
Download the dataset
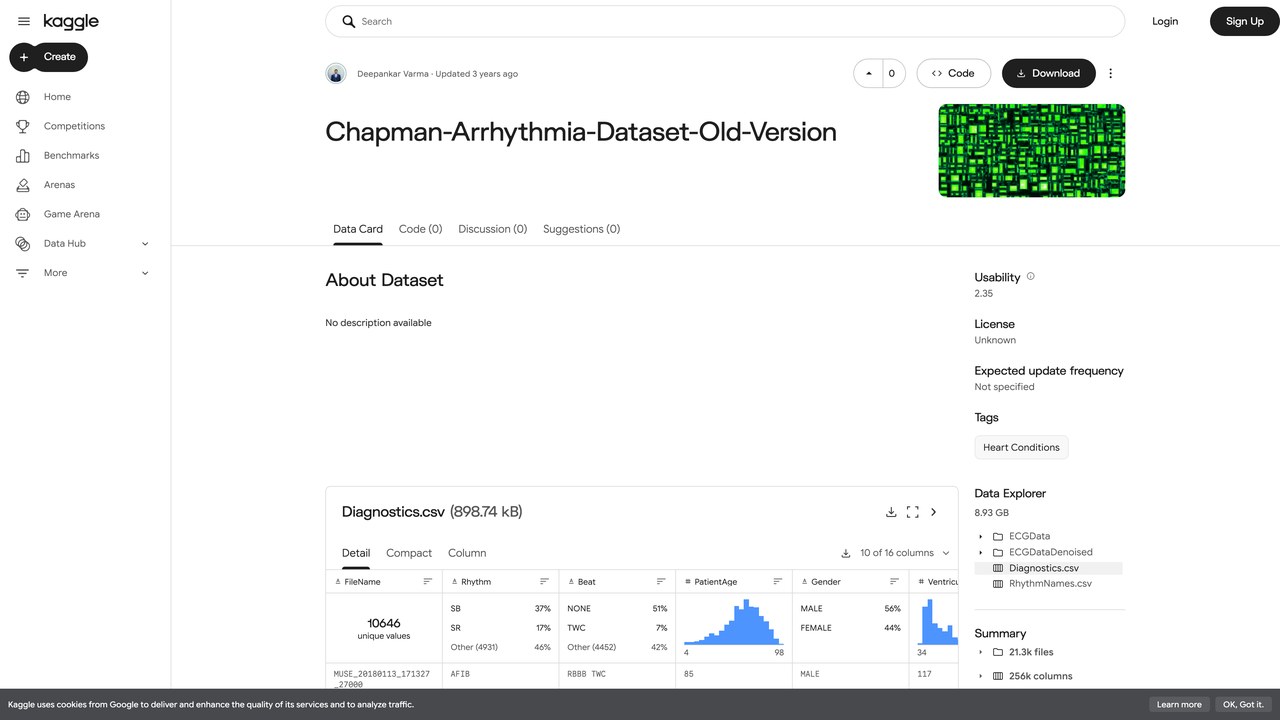tap(1048, 73)
